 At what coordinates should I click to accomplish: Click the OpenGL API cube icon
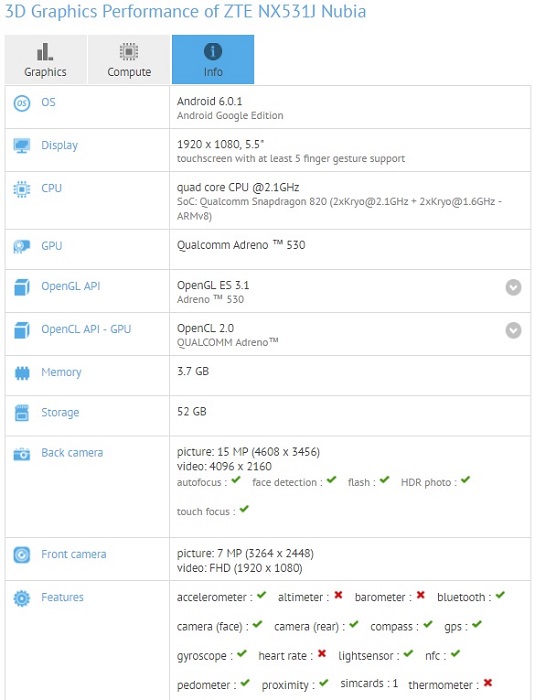(22, 287)
